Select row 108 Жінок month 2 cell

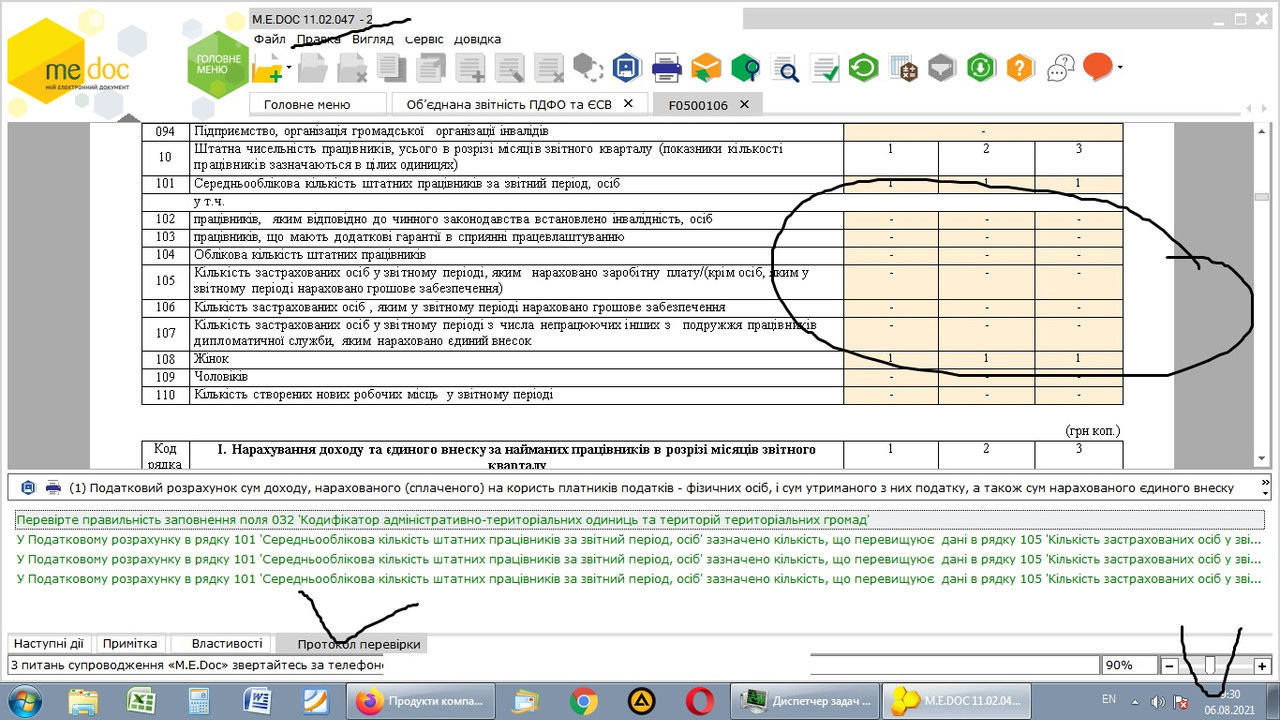986,358
